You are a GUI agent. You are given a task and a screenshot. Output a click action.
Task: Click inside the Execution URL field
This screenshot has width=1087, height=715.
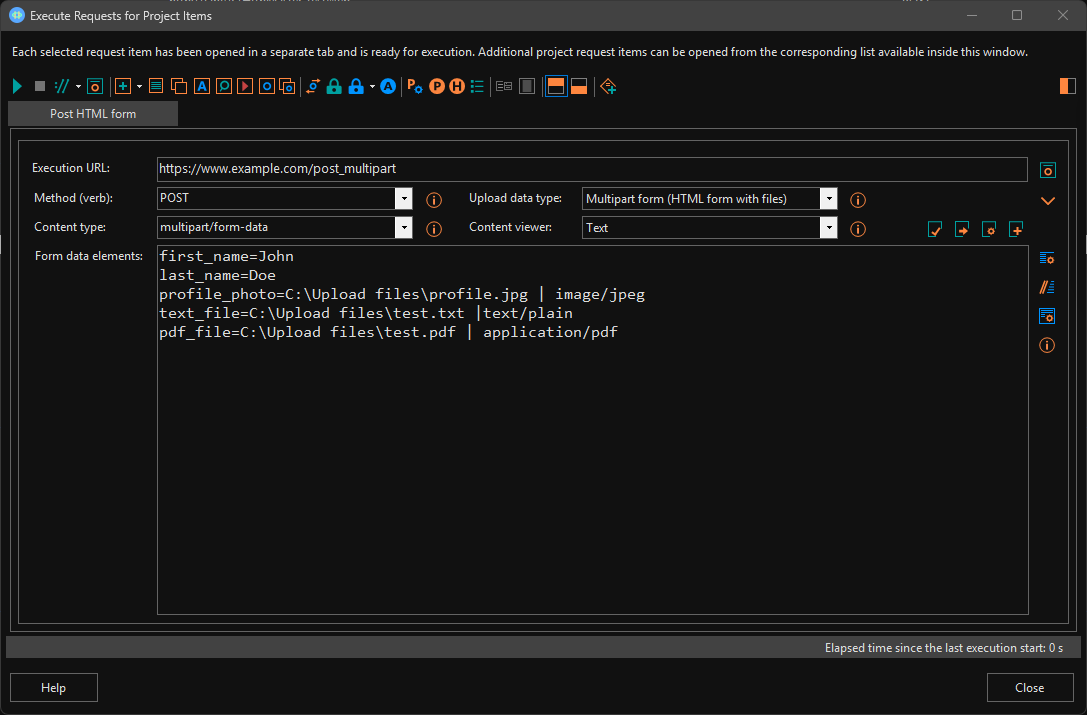click(x=590, y=169)
